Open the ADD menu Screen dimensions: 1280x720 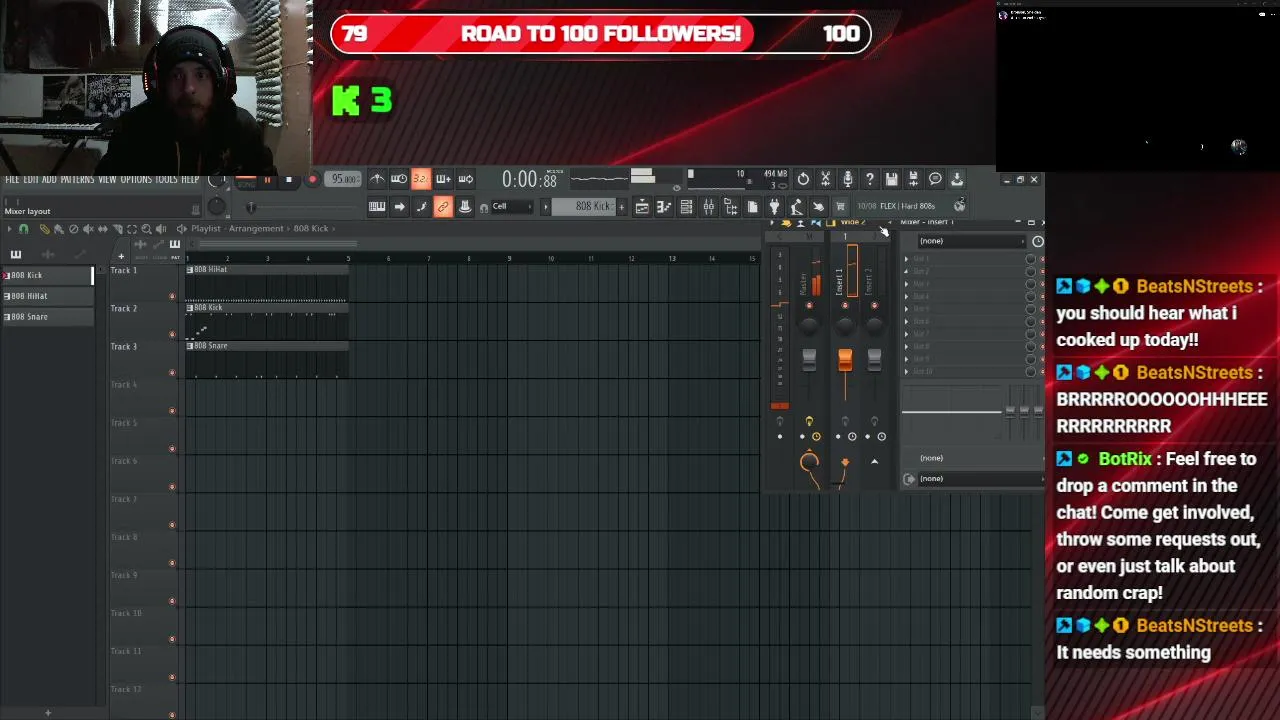coord(49,179)
